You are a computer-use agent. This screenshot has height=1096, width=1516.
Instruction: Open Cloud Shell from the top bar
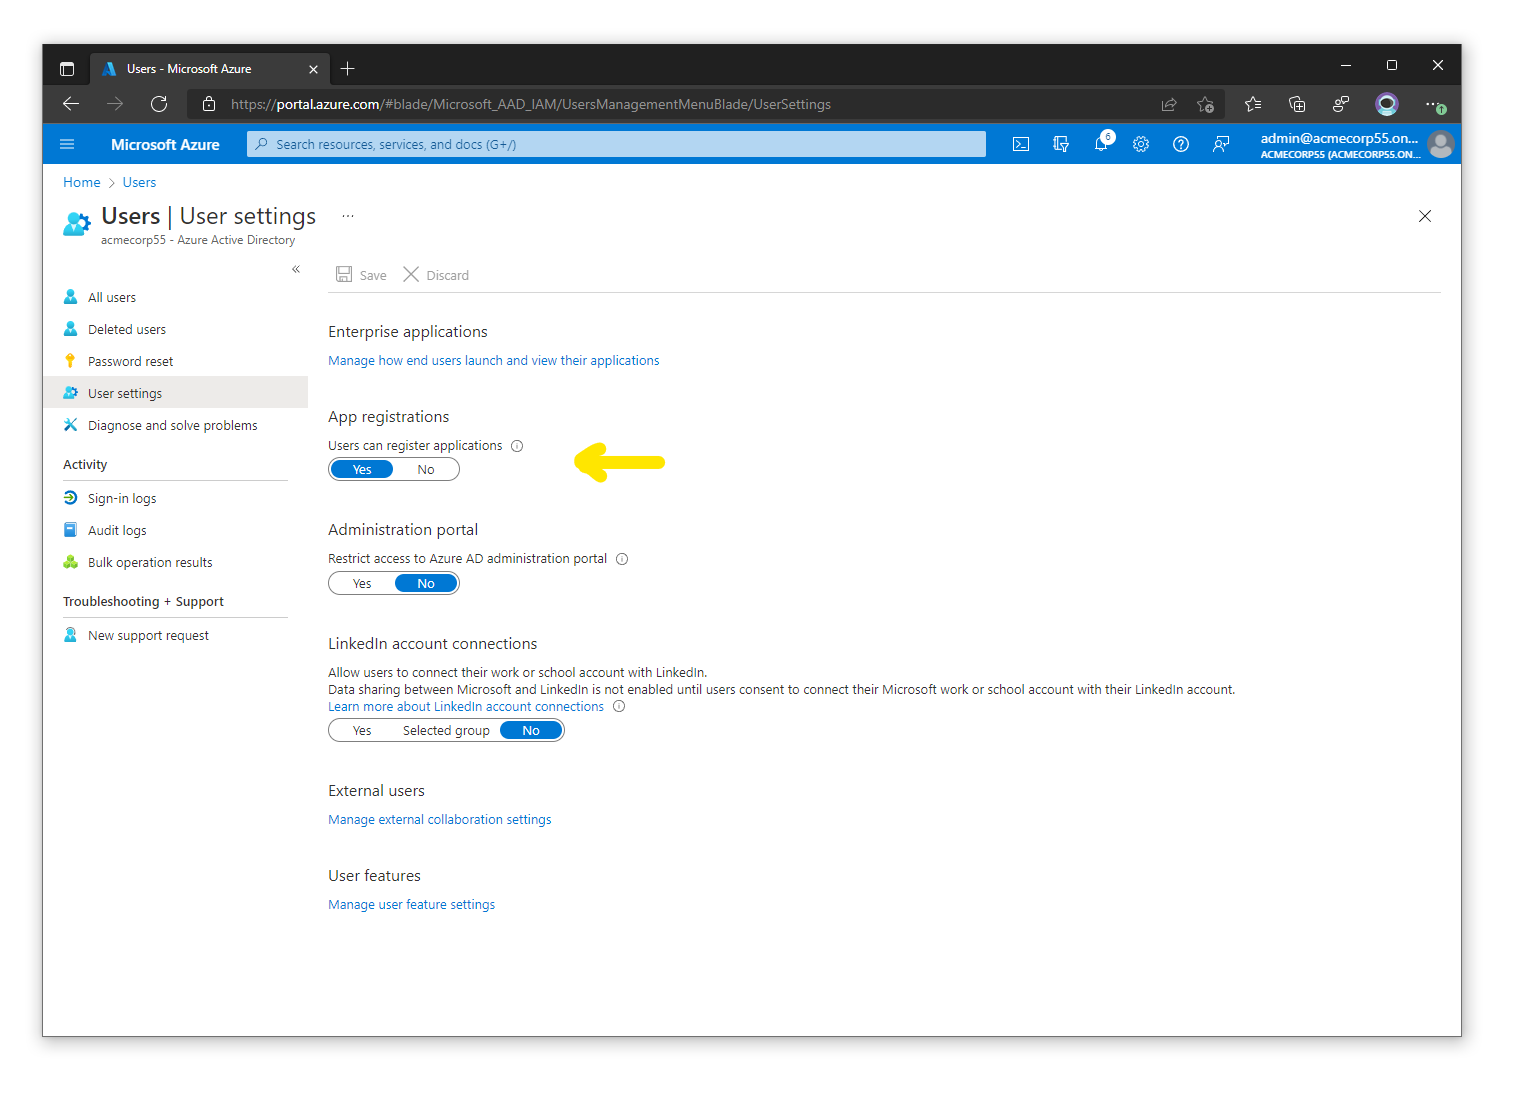(1021, 144)
